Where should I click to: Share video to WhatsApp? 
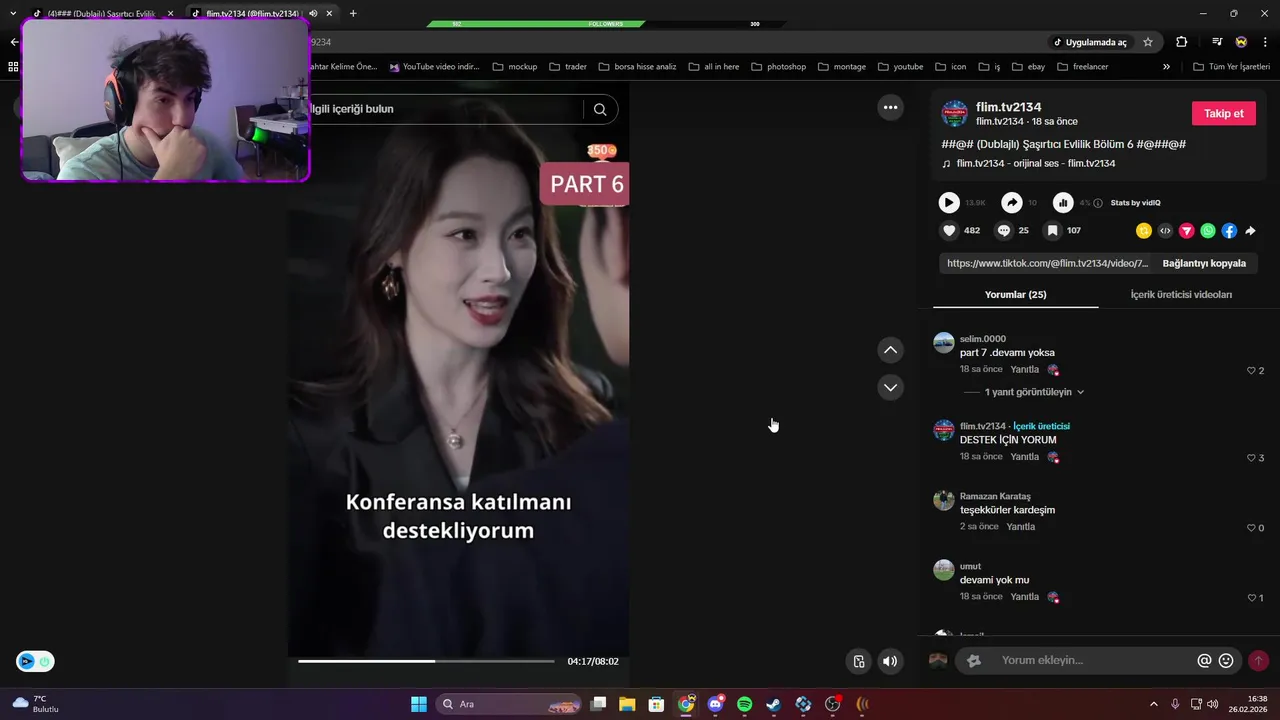1208,230
